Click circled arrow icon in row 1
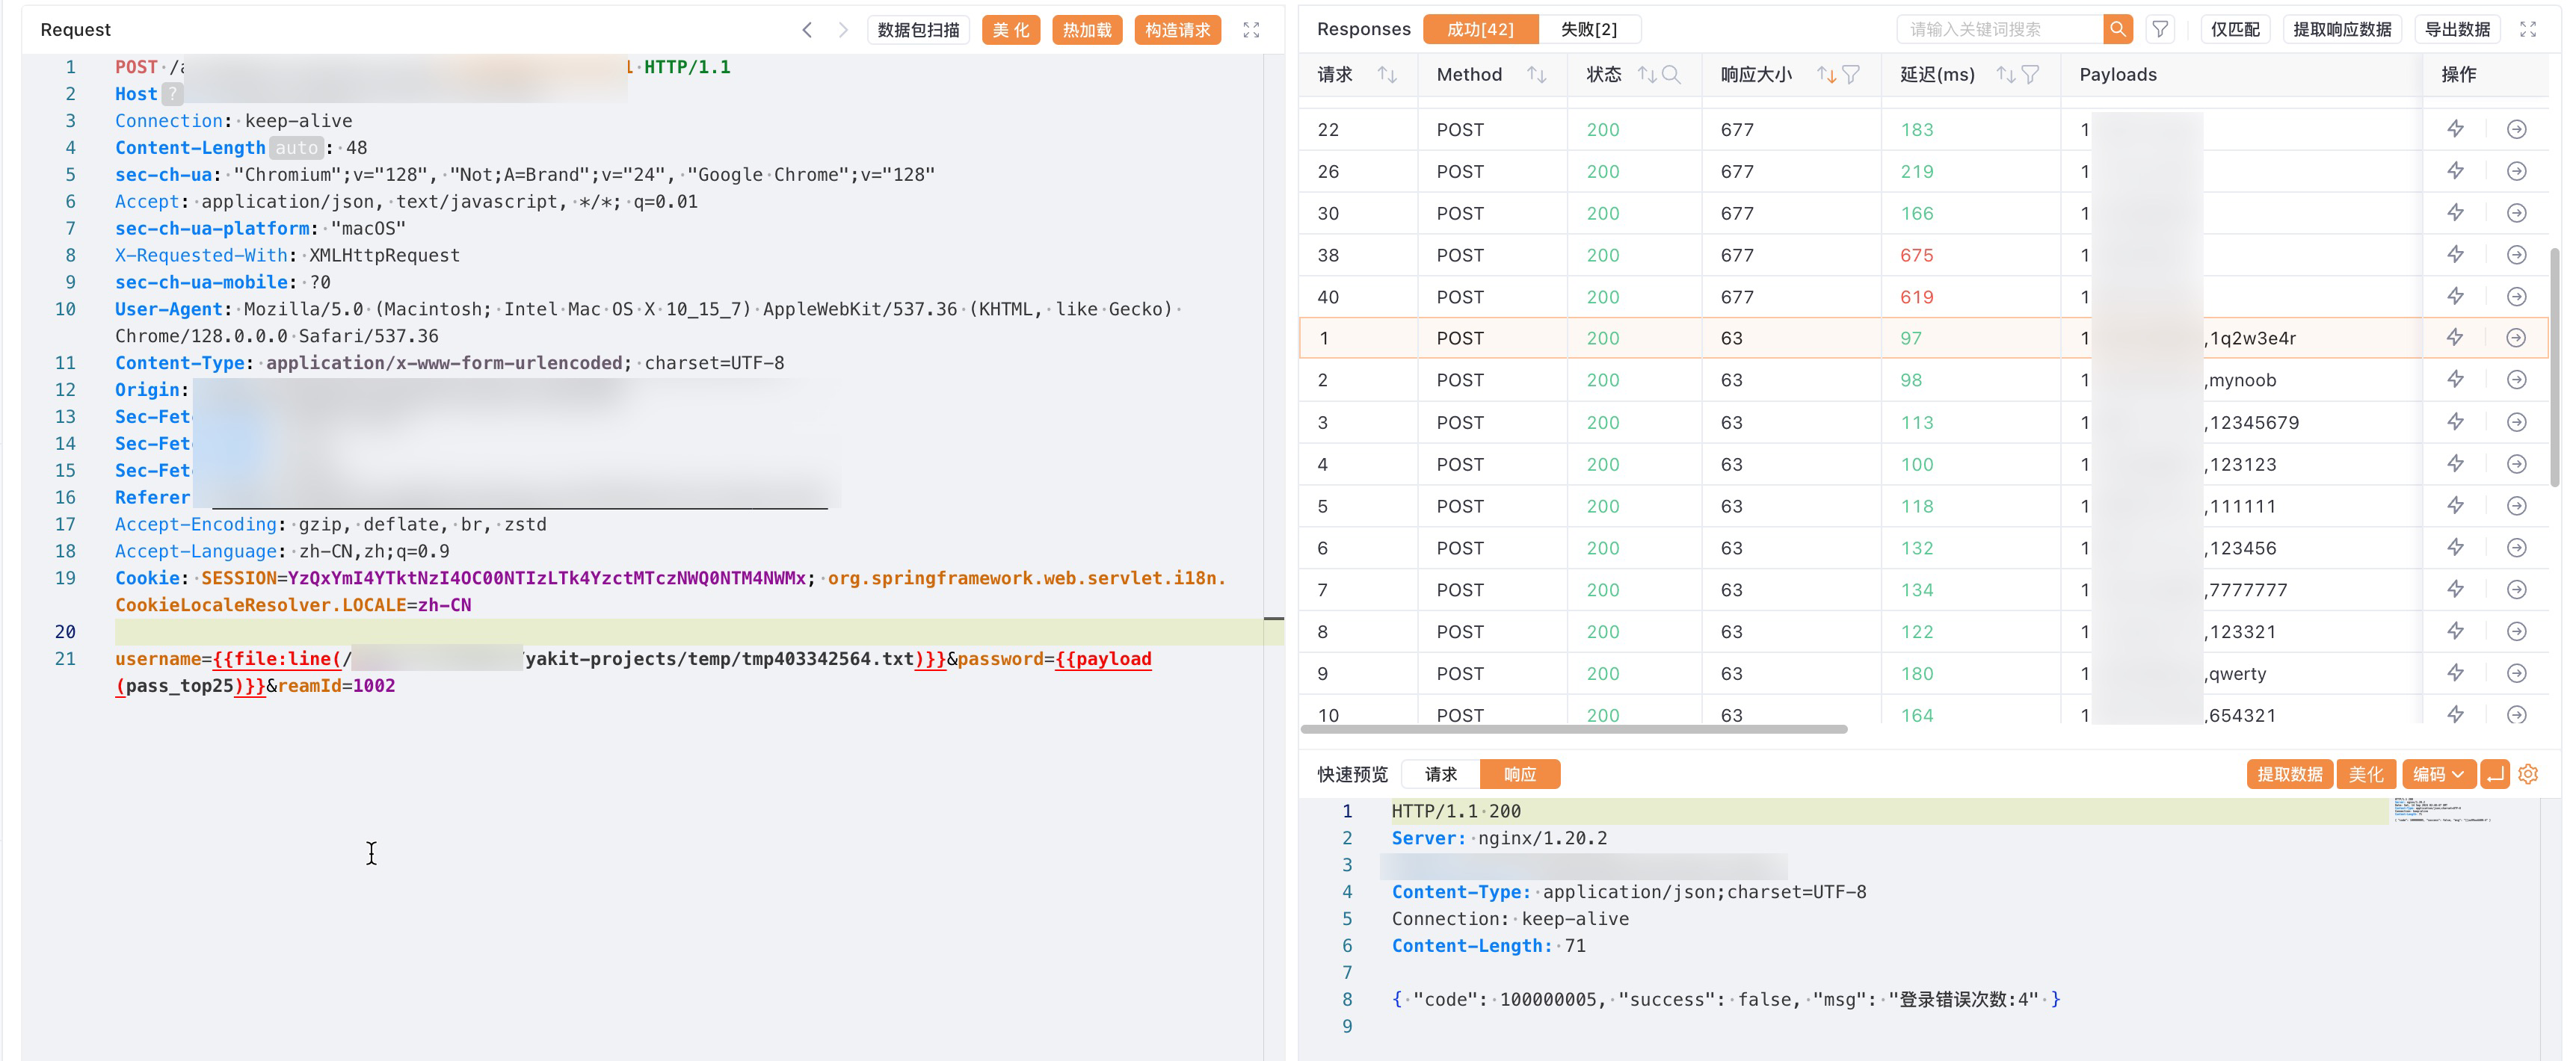Image resolution: width=2576 pixels, height=1061 pixels. [2516, 338]
